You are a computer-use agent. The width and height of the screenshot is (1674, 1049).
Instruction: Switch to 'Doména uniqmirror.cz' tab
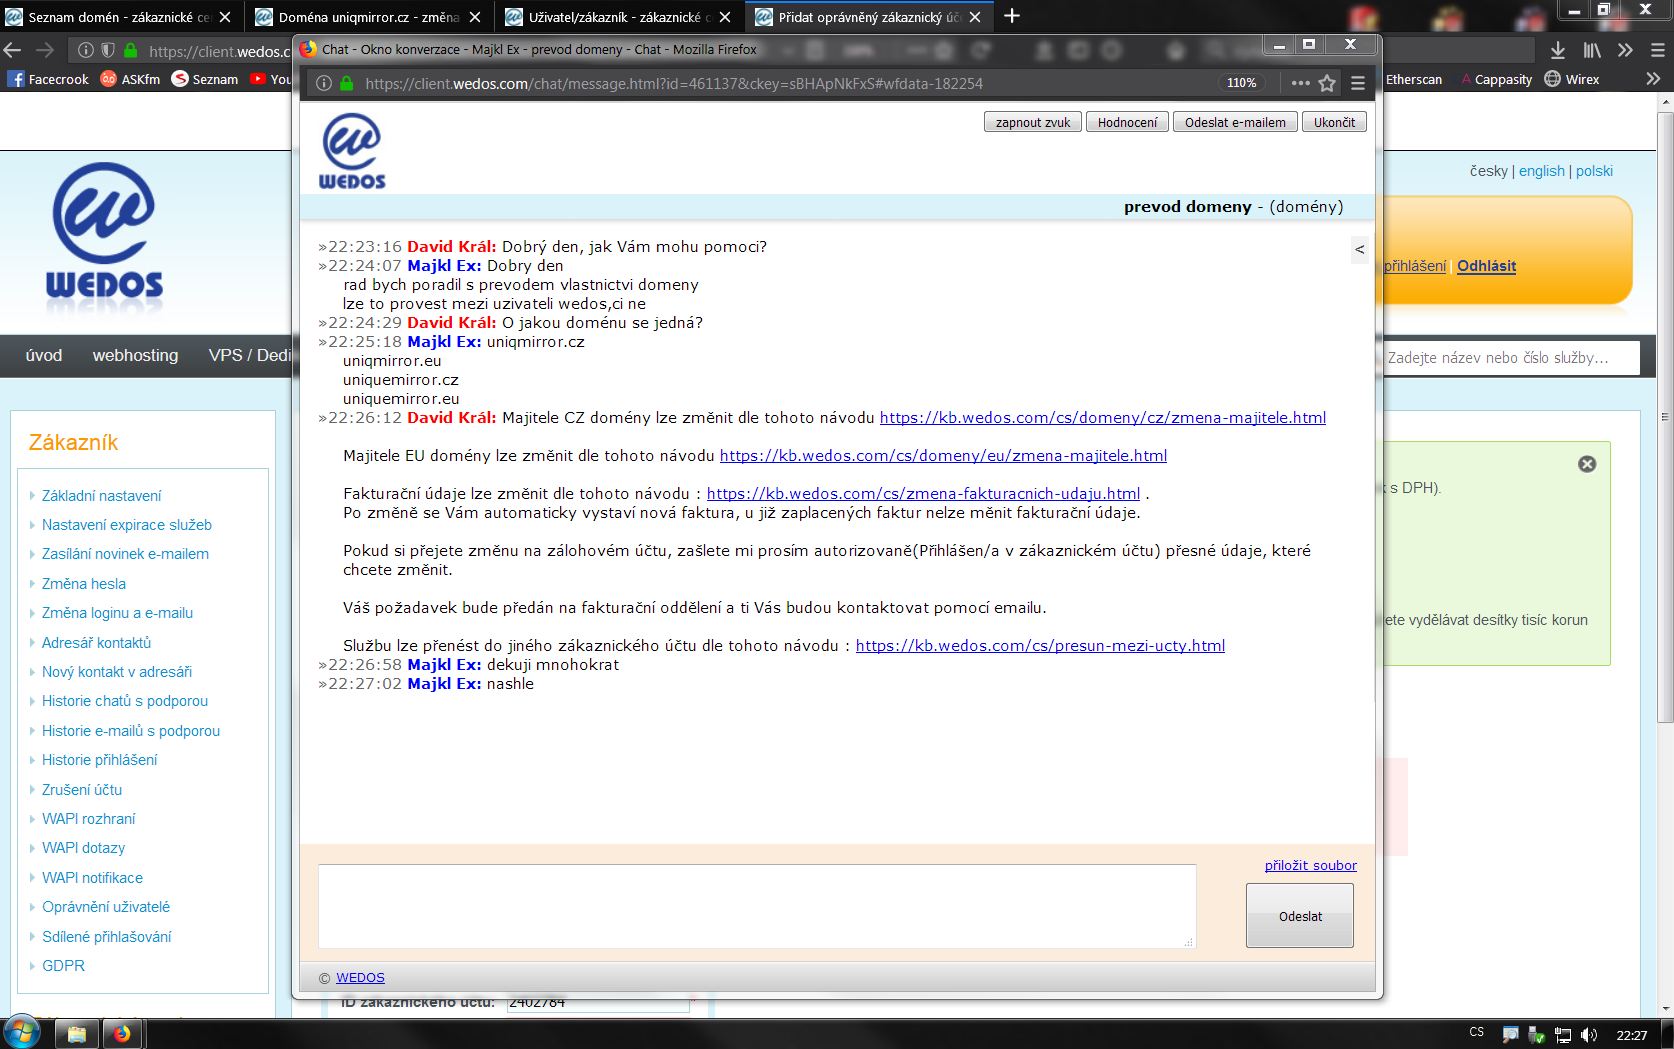coord(369,17)
